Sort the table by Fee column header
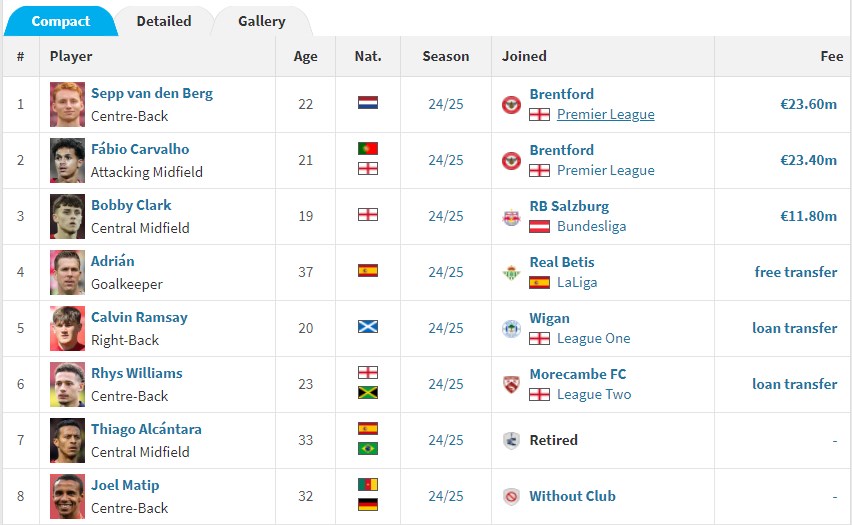Viewport: 852px width, 525px height. pyautogui.click(x=831, y=56)
